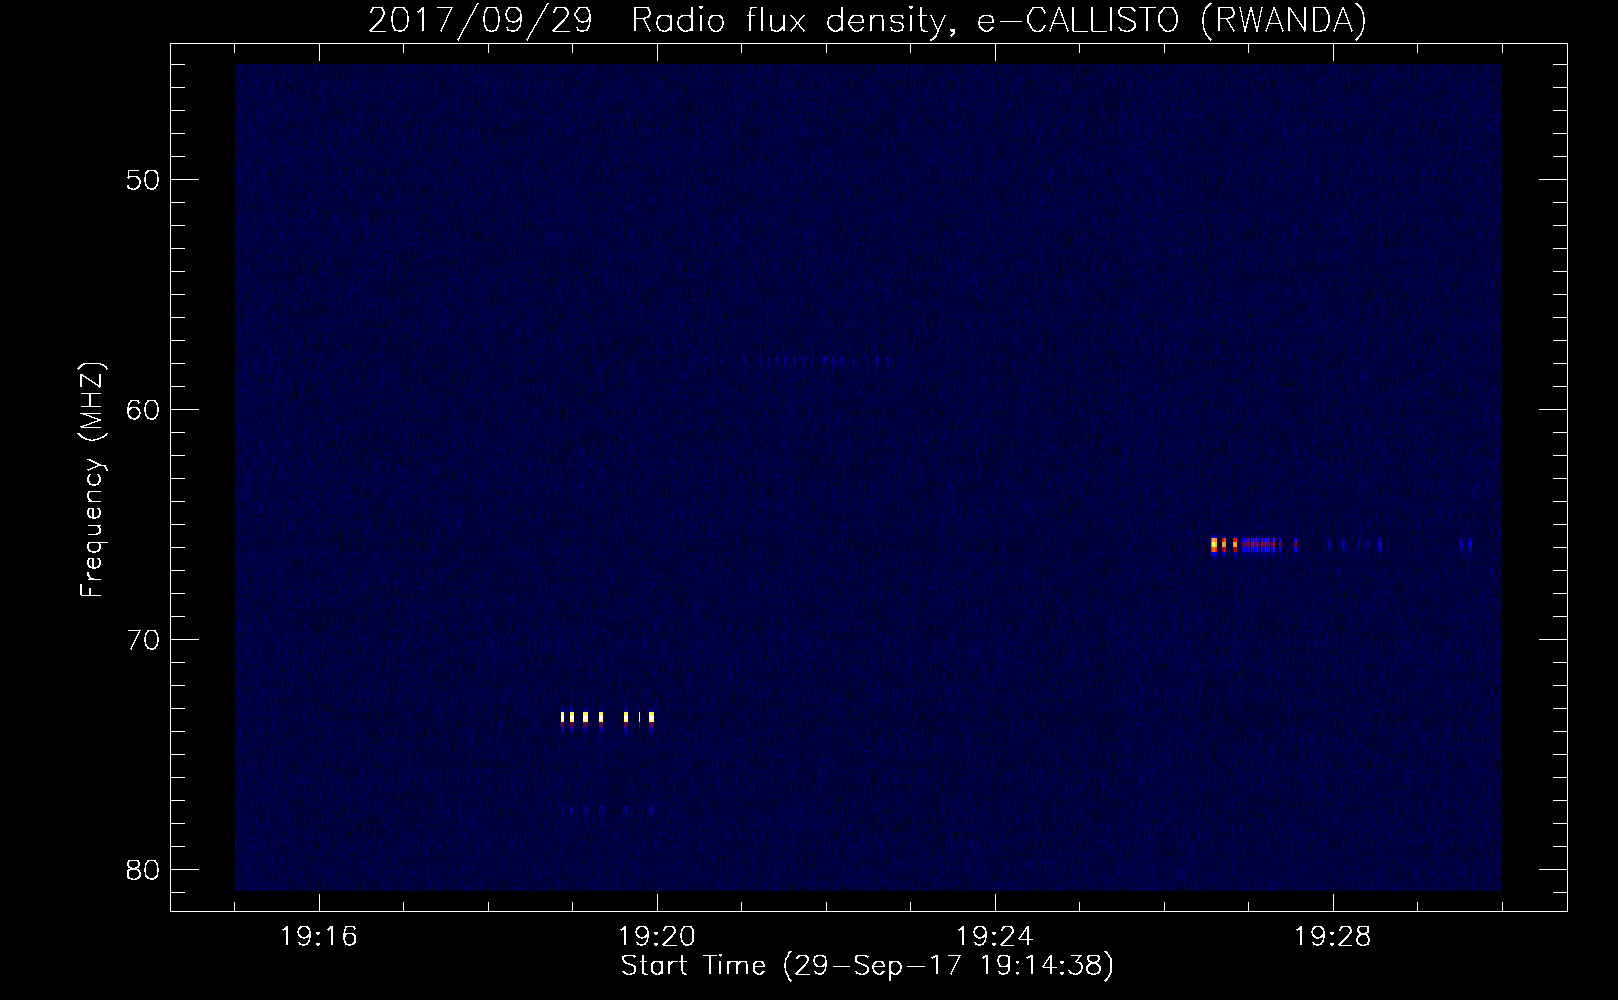This screenshot has width=1618, height=1000.
Task: Click the '50' frequency tick label
Action: [143, 180]
